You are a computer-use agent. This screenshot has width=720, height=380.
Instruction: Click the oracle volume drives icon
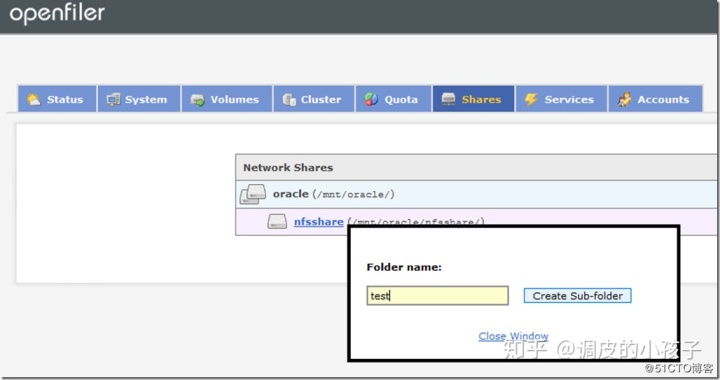253,195
